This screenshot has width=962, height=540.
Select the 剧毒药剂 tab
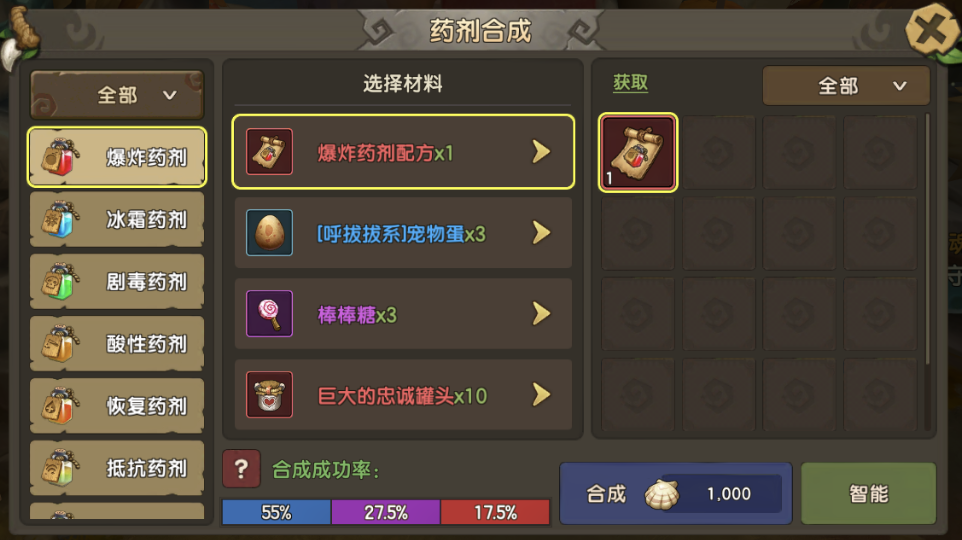pos(117,282)
